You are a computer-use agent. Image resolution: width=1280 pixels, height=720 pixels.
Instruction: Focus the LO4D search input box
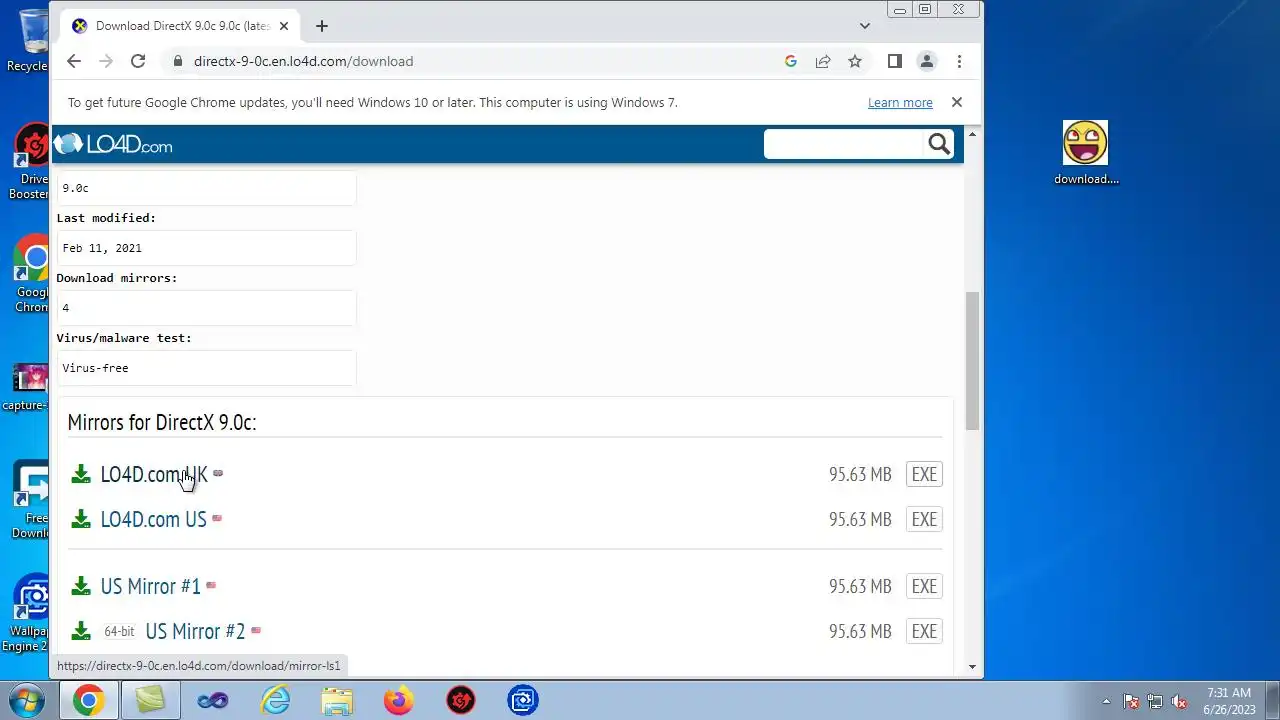pos(843,144)
